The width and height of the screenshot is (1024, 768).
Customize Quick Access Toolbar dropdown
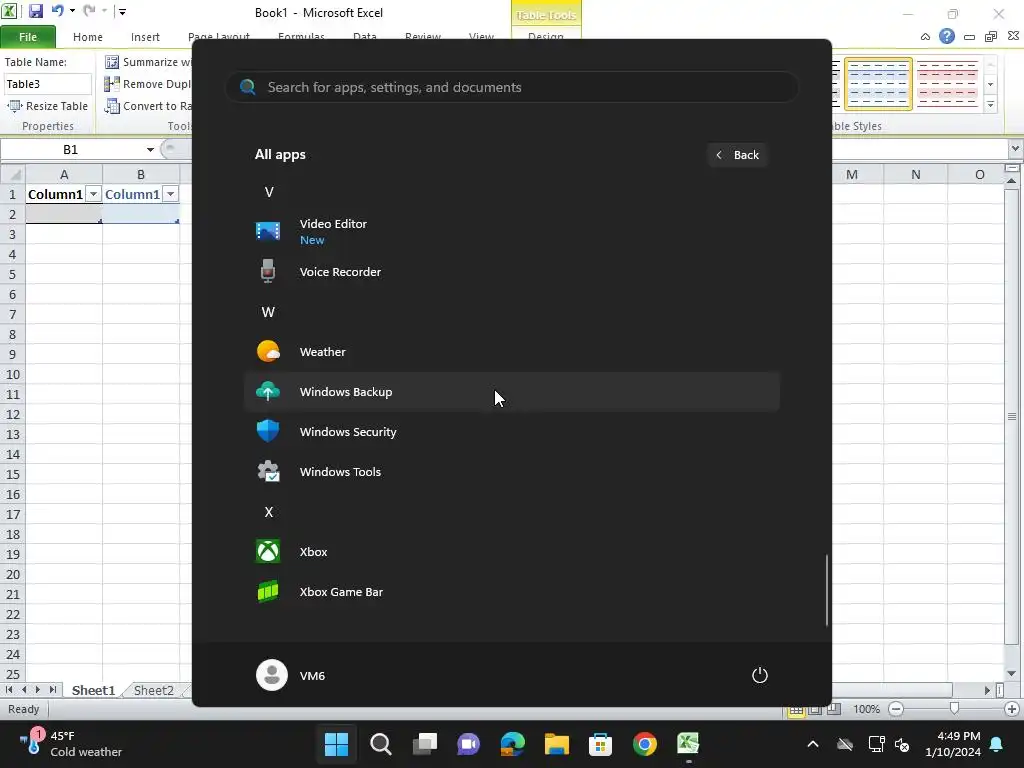[x=122, y=11]
